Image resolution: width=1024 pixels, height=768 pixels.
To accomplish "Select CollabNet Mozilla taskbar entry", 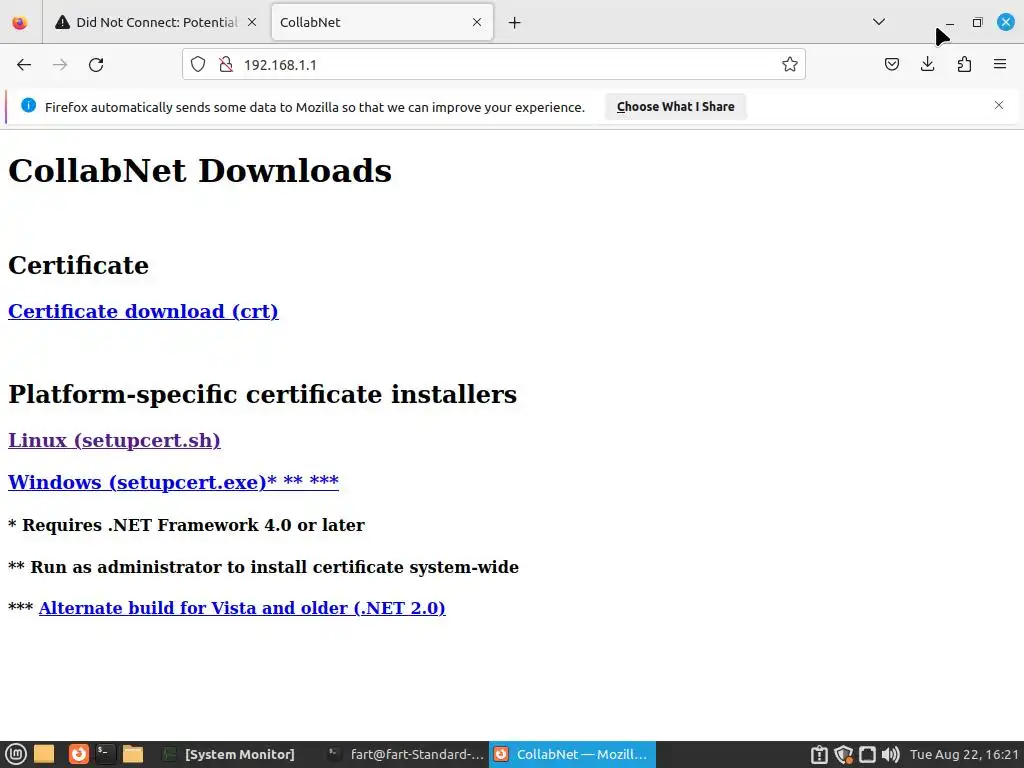I will click(x=573, y=754).
